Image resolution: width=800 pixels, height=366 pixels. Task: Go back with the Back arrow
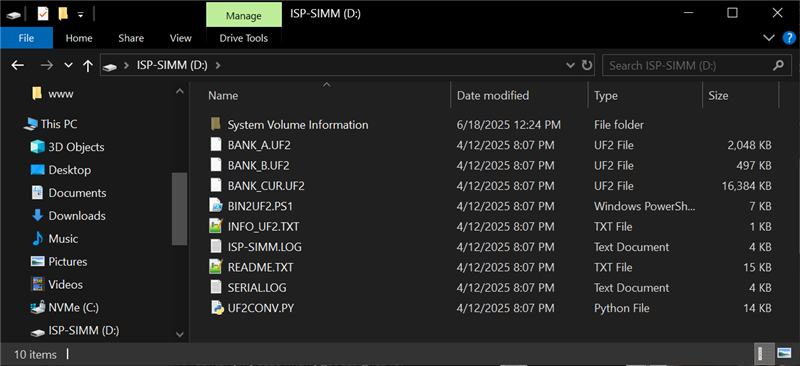click(18, 65)
